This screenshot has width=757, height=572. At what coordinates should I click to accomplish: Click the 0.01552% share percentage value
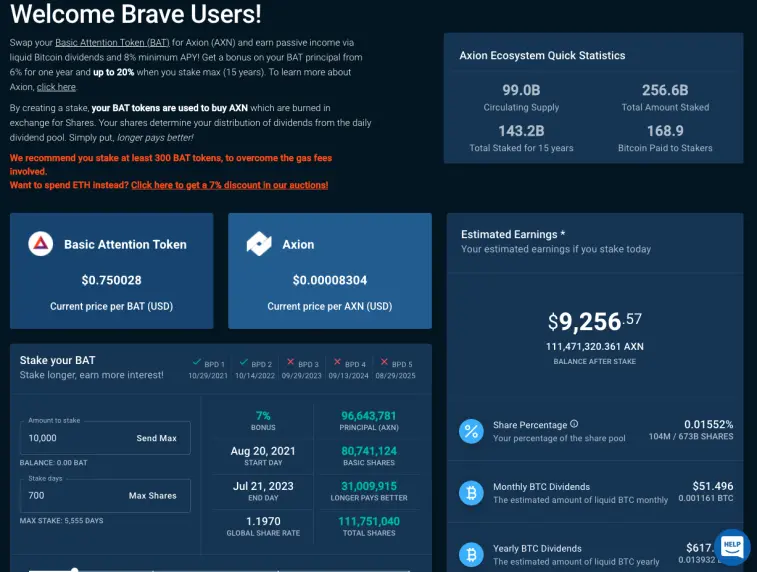708,424
